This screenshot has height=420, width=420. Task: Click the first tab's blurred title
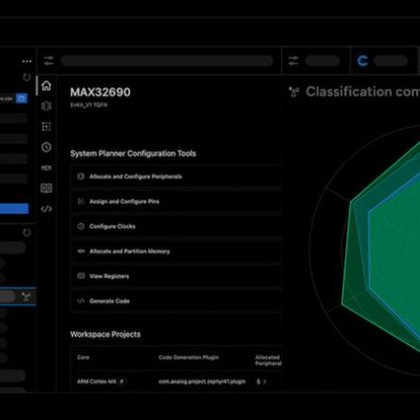click(167, 61)
